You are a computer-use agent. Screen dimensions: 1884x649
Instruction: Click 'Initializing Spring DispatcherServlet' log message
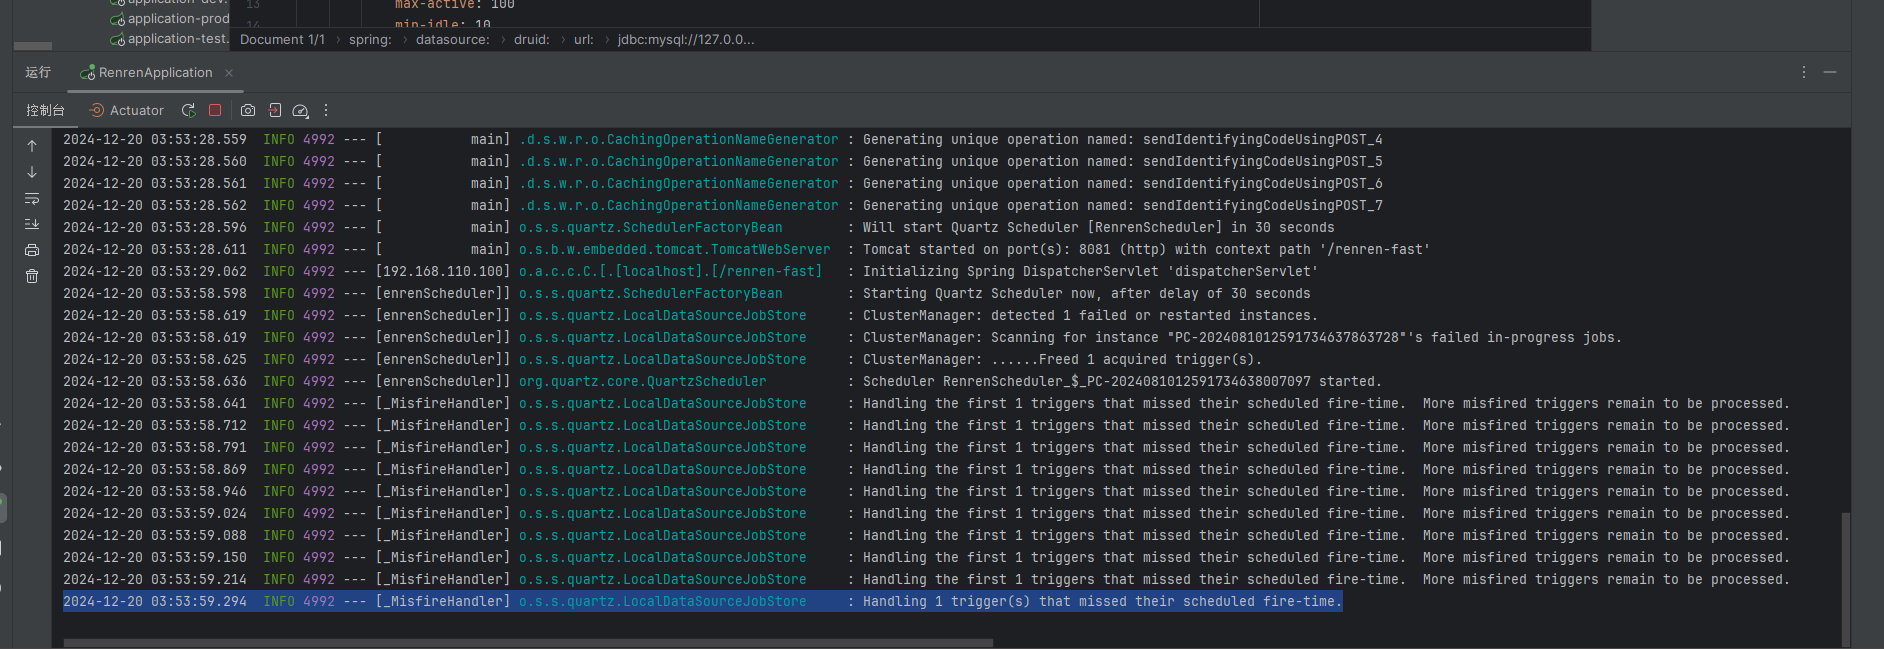click(1090, 271)
